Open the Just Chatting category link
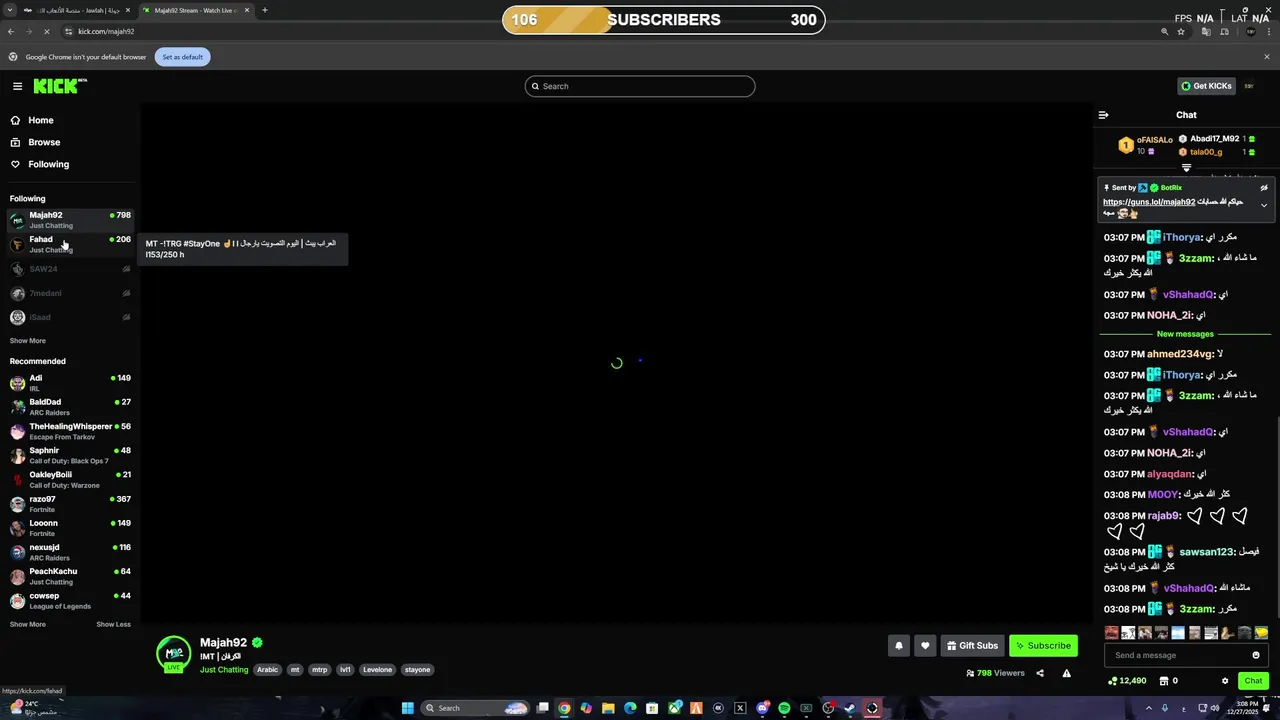Viewport: 1280px width, 720px height. point(224,670)
